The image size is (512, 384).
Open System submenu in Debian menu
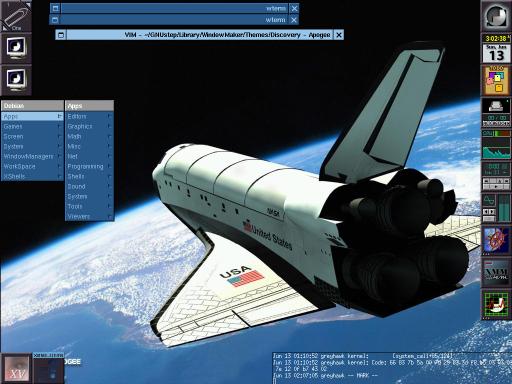click(x=32, y=146)
